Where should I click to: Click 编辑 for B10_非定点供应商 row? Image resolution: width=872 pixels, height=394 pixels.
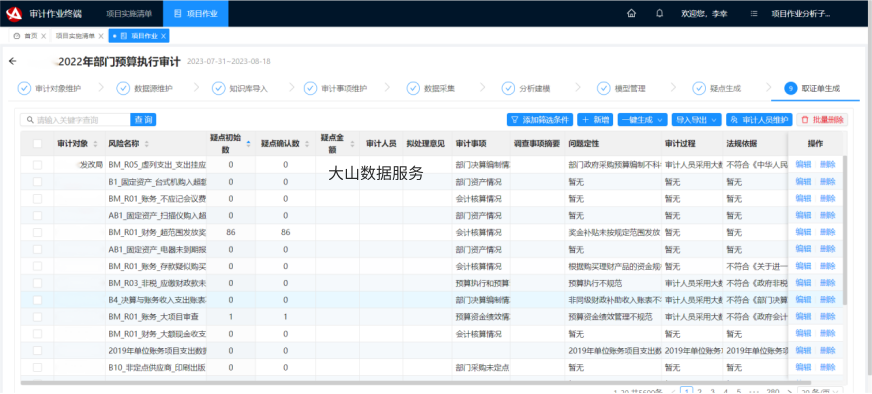pyautogui.click(x=803, y=367)
